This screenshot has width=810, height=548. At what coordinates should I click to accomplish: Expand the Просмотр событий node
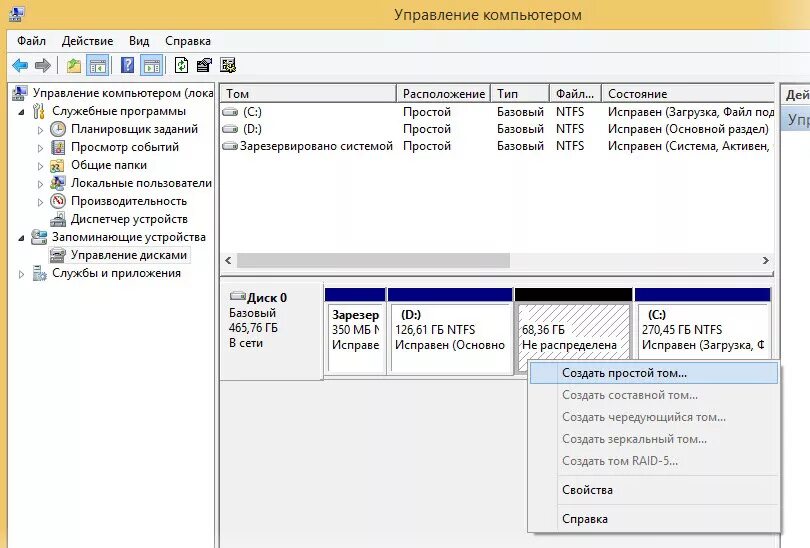(40, 148)
